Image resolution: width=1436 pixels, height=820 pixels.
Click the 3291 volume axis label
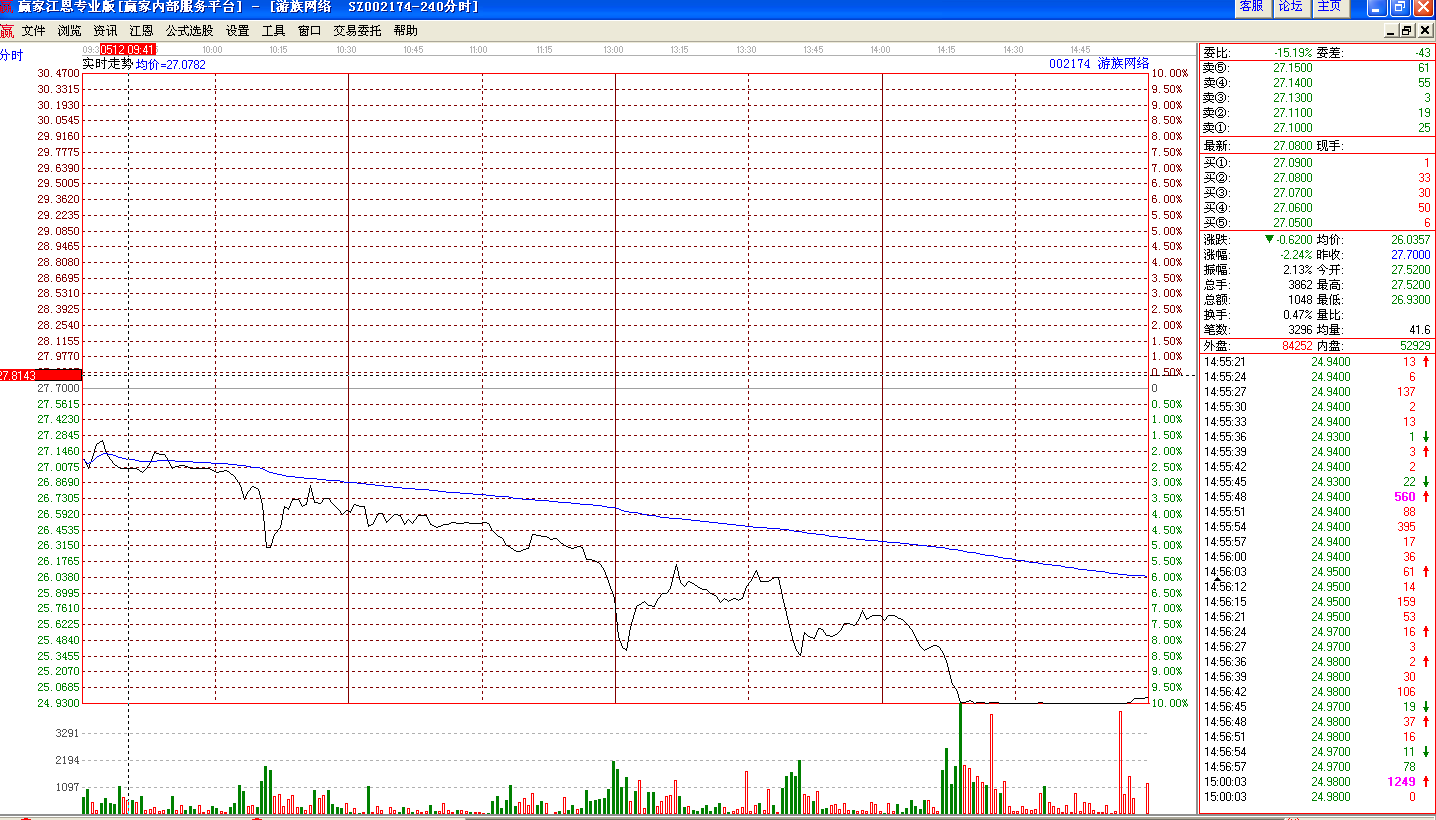click(67, 734)
